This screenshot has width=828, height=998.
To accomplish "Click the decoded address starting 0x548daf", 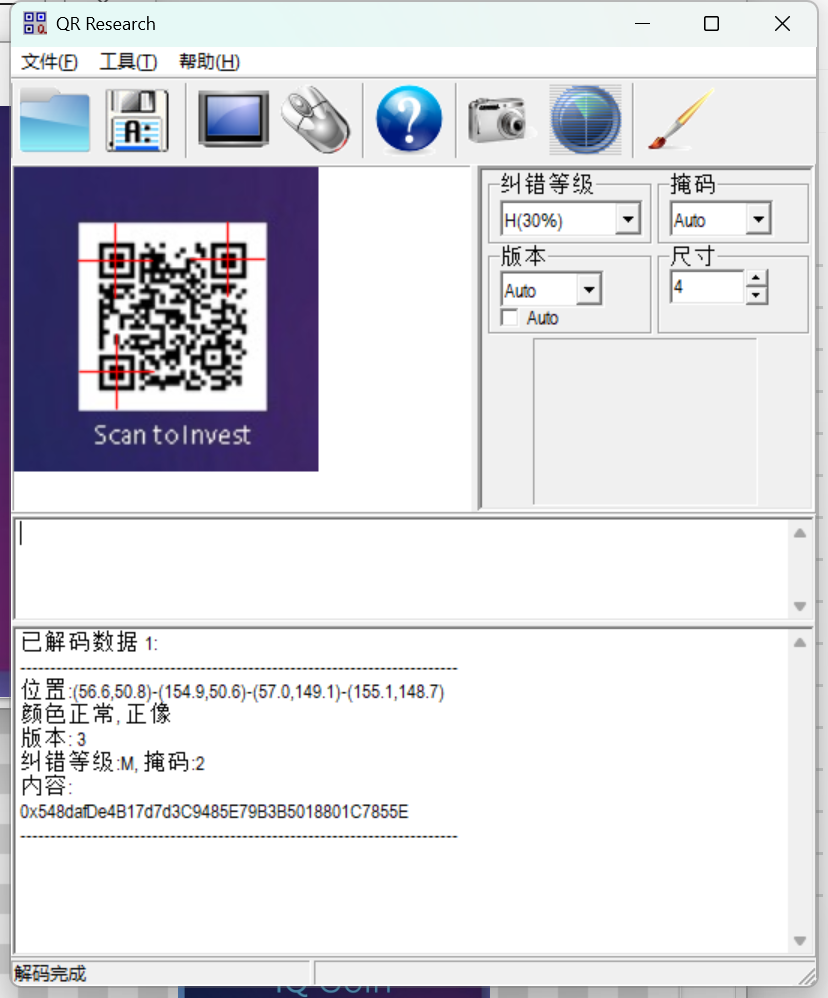I will click(x=214, y=812).
